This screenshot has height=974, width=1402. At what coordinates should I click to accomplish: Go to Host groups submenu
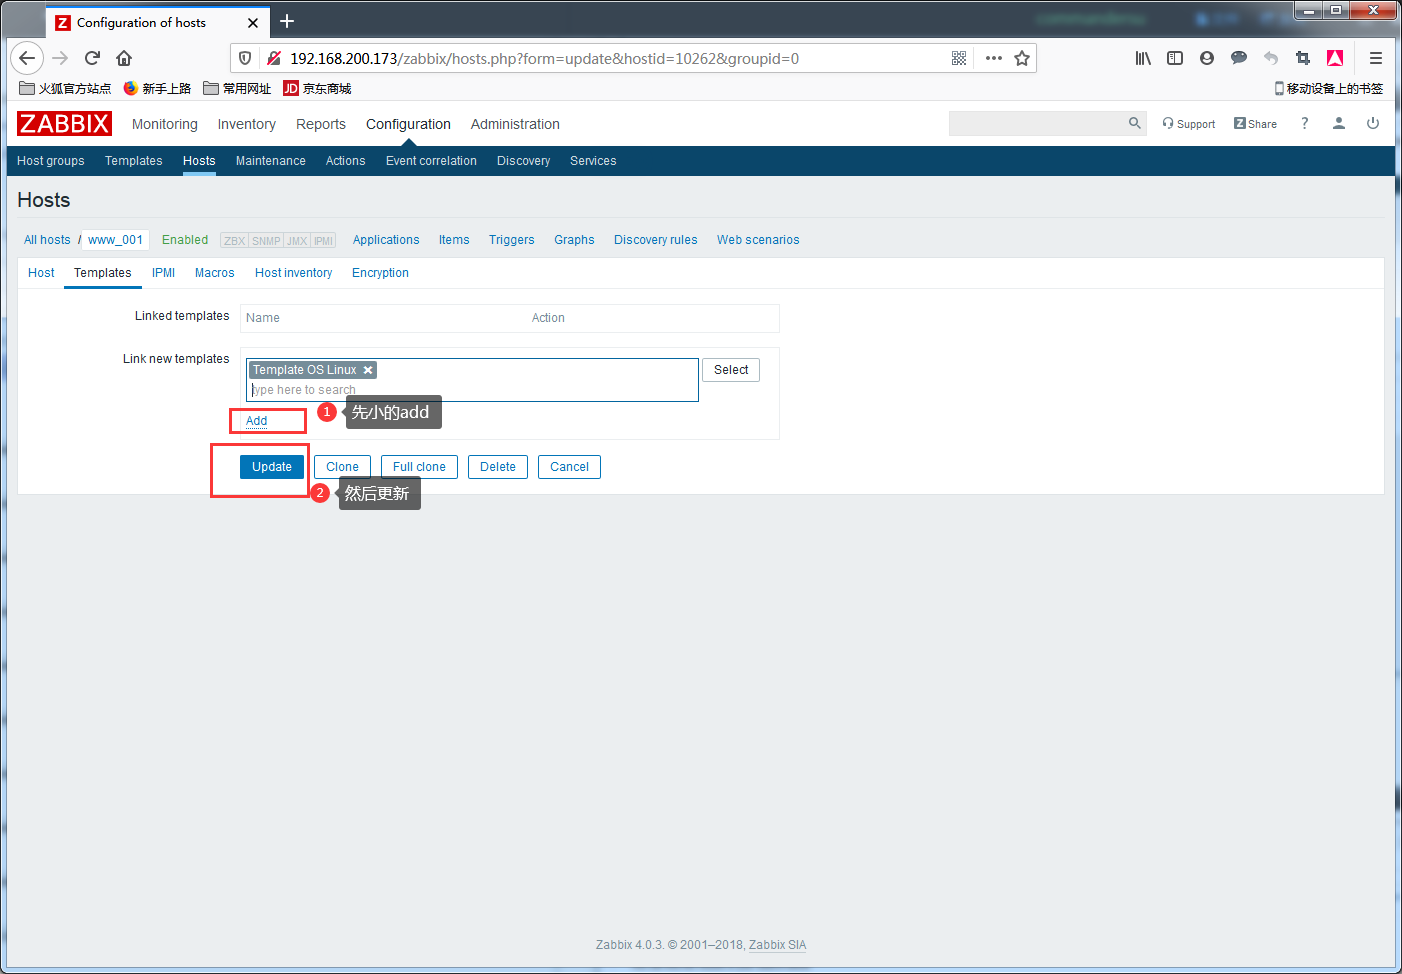(x=51, y=161)
